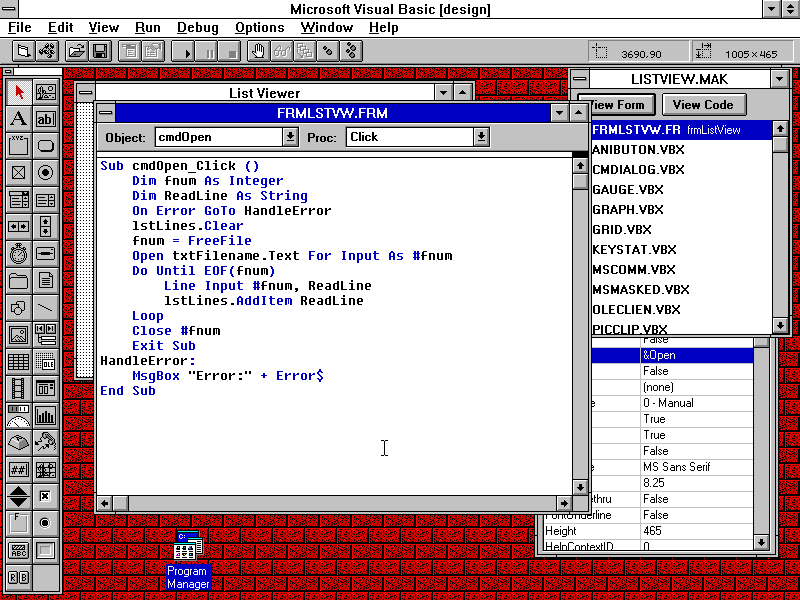Viewport: 800px width, 600px height.
Task: Toggle a breakpoint using the hand icon
Action: point(259,52)
